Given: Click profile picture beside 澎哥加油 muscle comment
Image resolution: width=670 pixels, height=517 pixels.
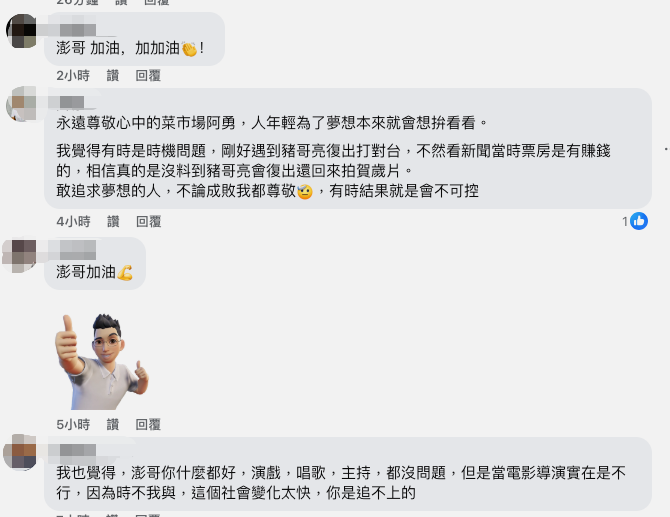Looking at the screenshot, I should pos(19,256).
